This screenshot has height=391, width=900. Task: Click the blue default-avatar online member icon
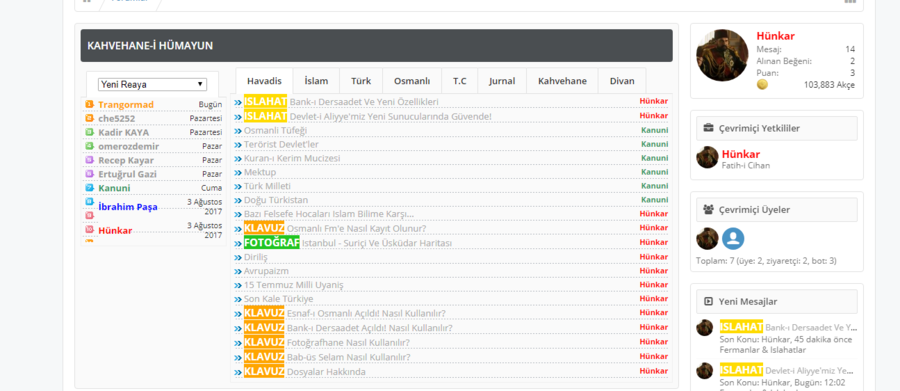[733, 238]
